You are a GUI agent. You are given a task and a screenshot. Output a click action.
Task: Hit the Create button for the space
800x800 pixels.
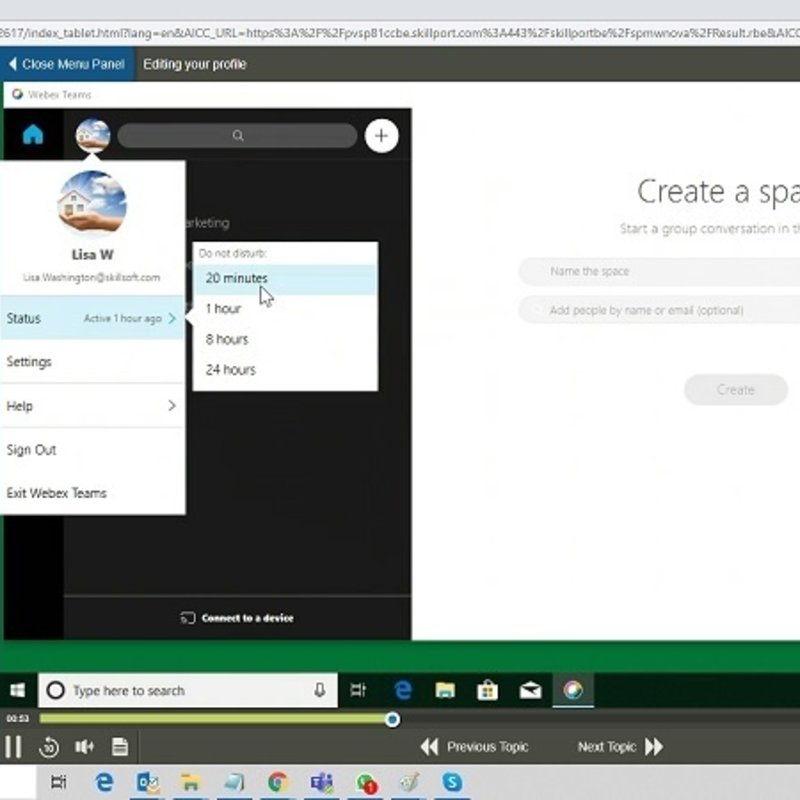pyautogui.click(x=736, y=390)
